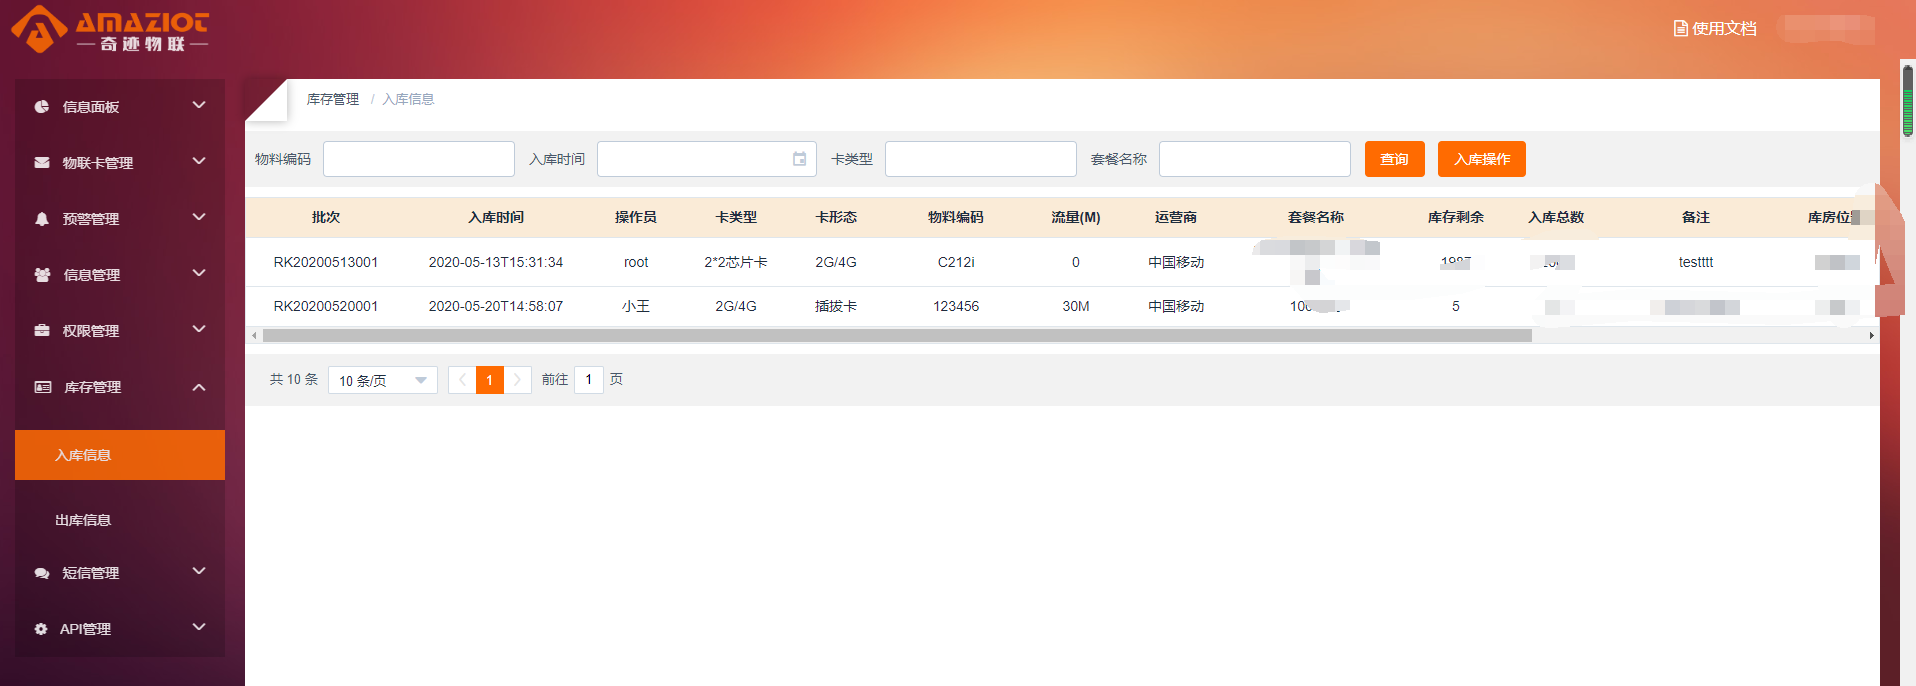1916x686 pixels.
Task: Click the 运营商 column header
Action: 1176,217
